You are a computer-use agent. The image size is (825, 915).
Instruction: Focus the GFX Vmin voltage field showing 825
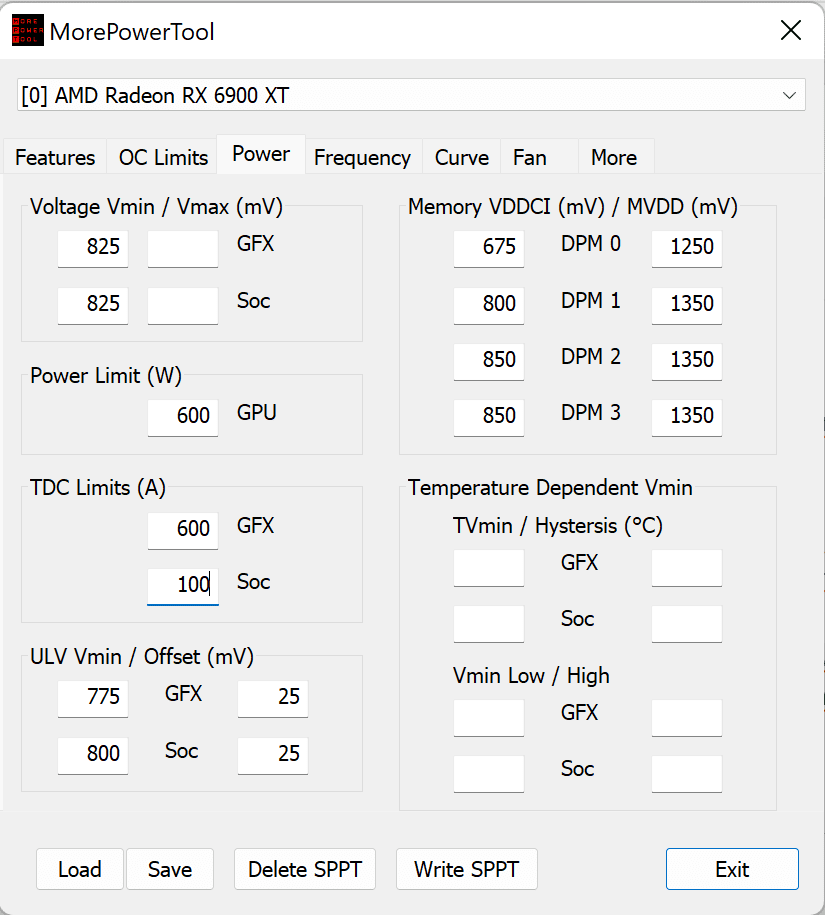pyautogui.click(x=93, y=249)
